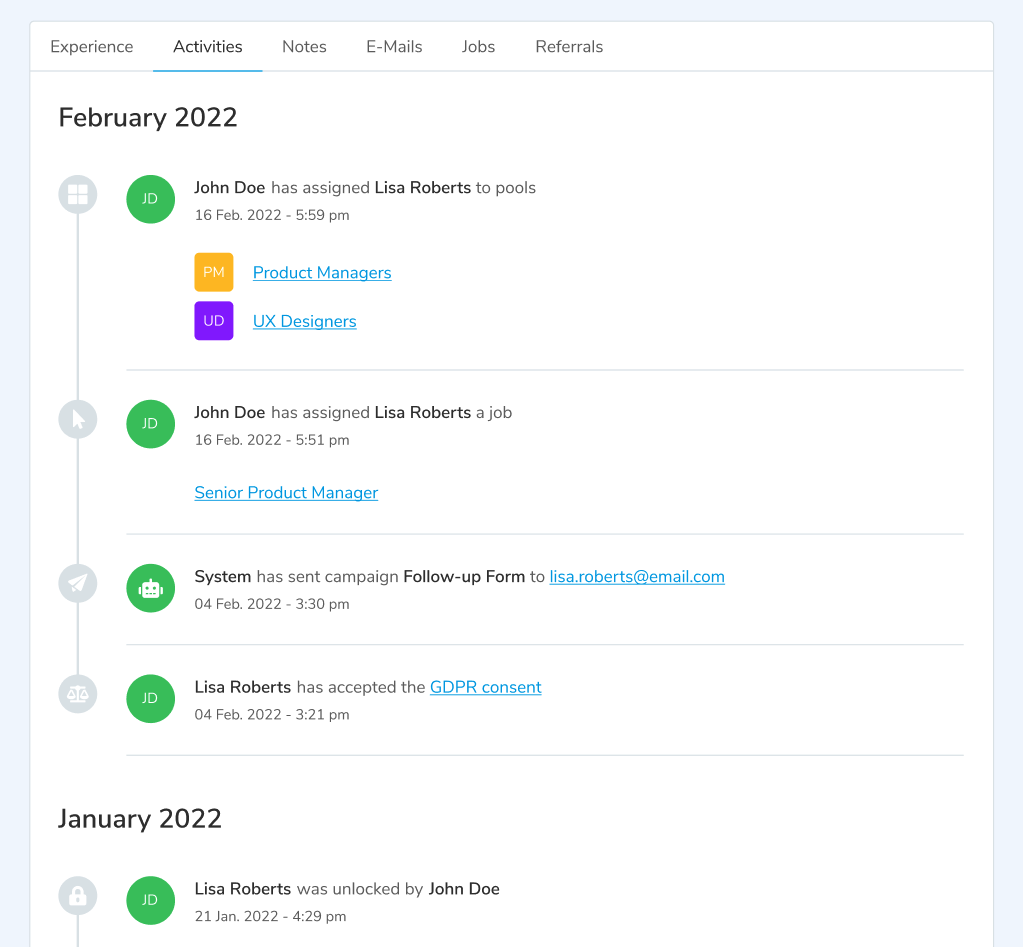The height and width of the screenshot is (947, 1023).
Task: Click the paper plane campaign icon
Action: (78, 584)
